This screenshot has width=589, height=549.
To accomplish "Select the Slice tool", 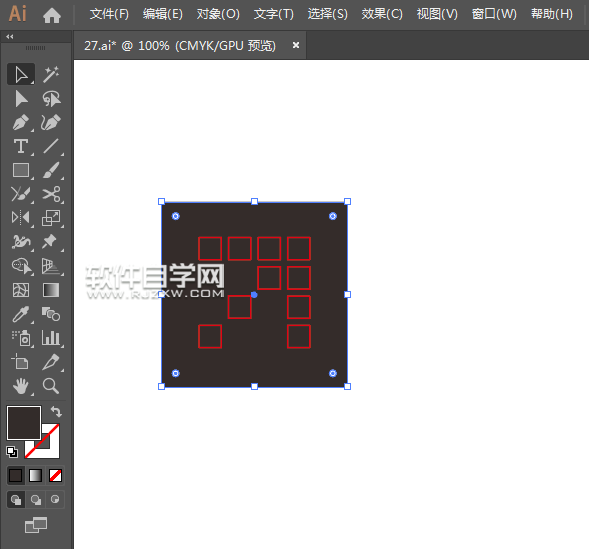I will tap(51, 362).
